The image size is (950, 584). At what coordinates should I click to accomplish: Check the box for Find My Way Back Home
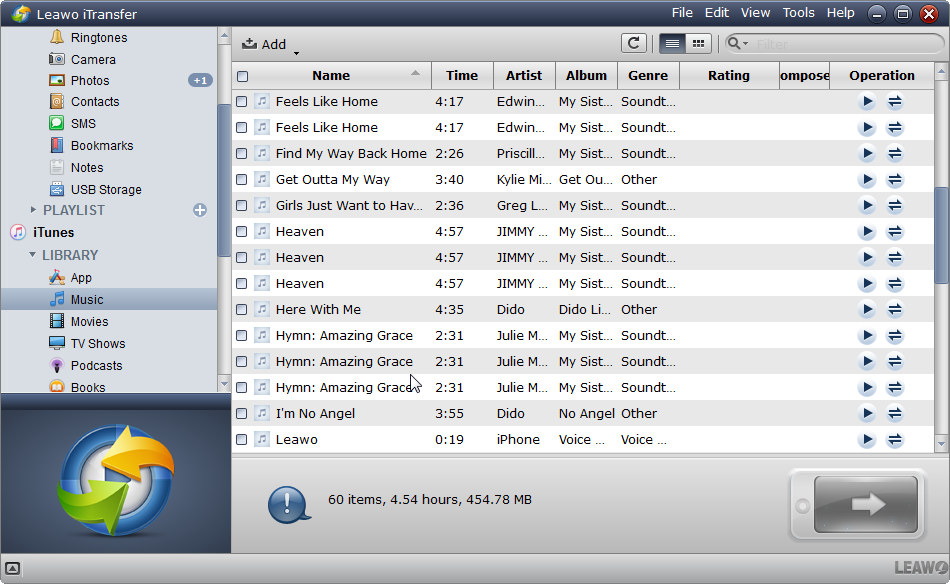tap(242, 154)
